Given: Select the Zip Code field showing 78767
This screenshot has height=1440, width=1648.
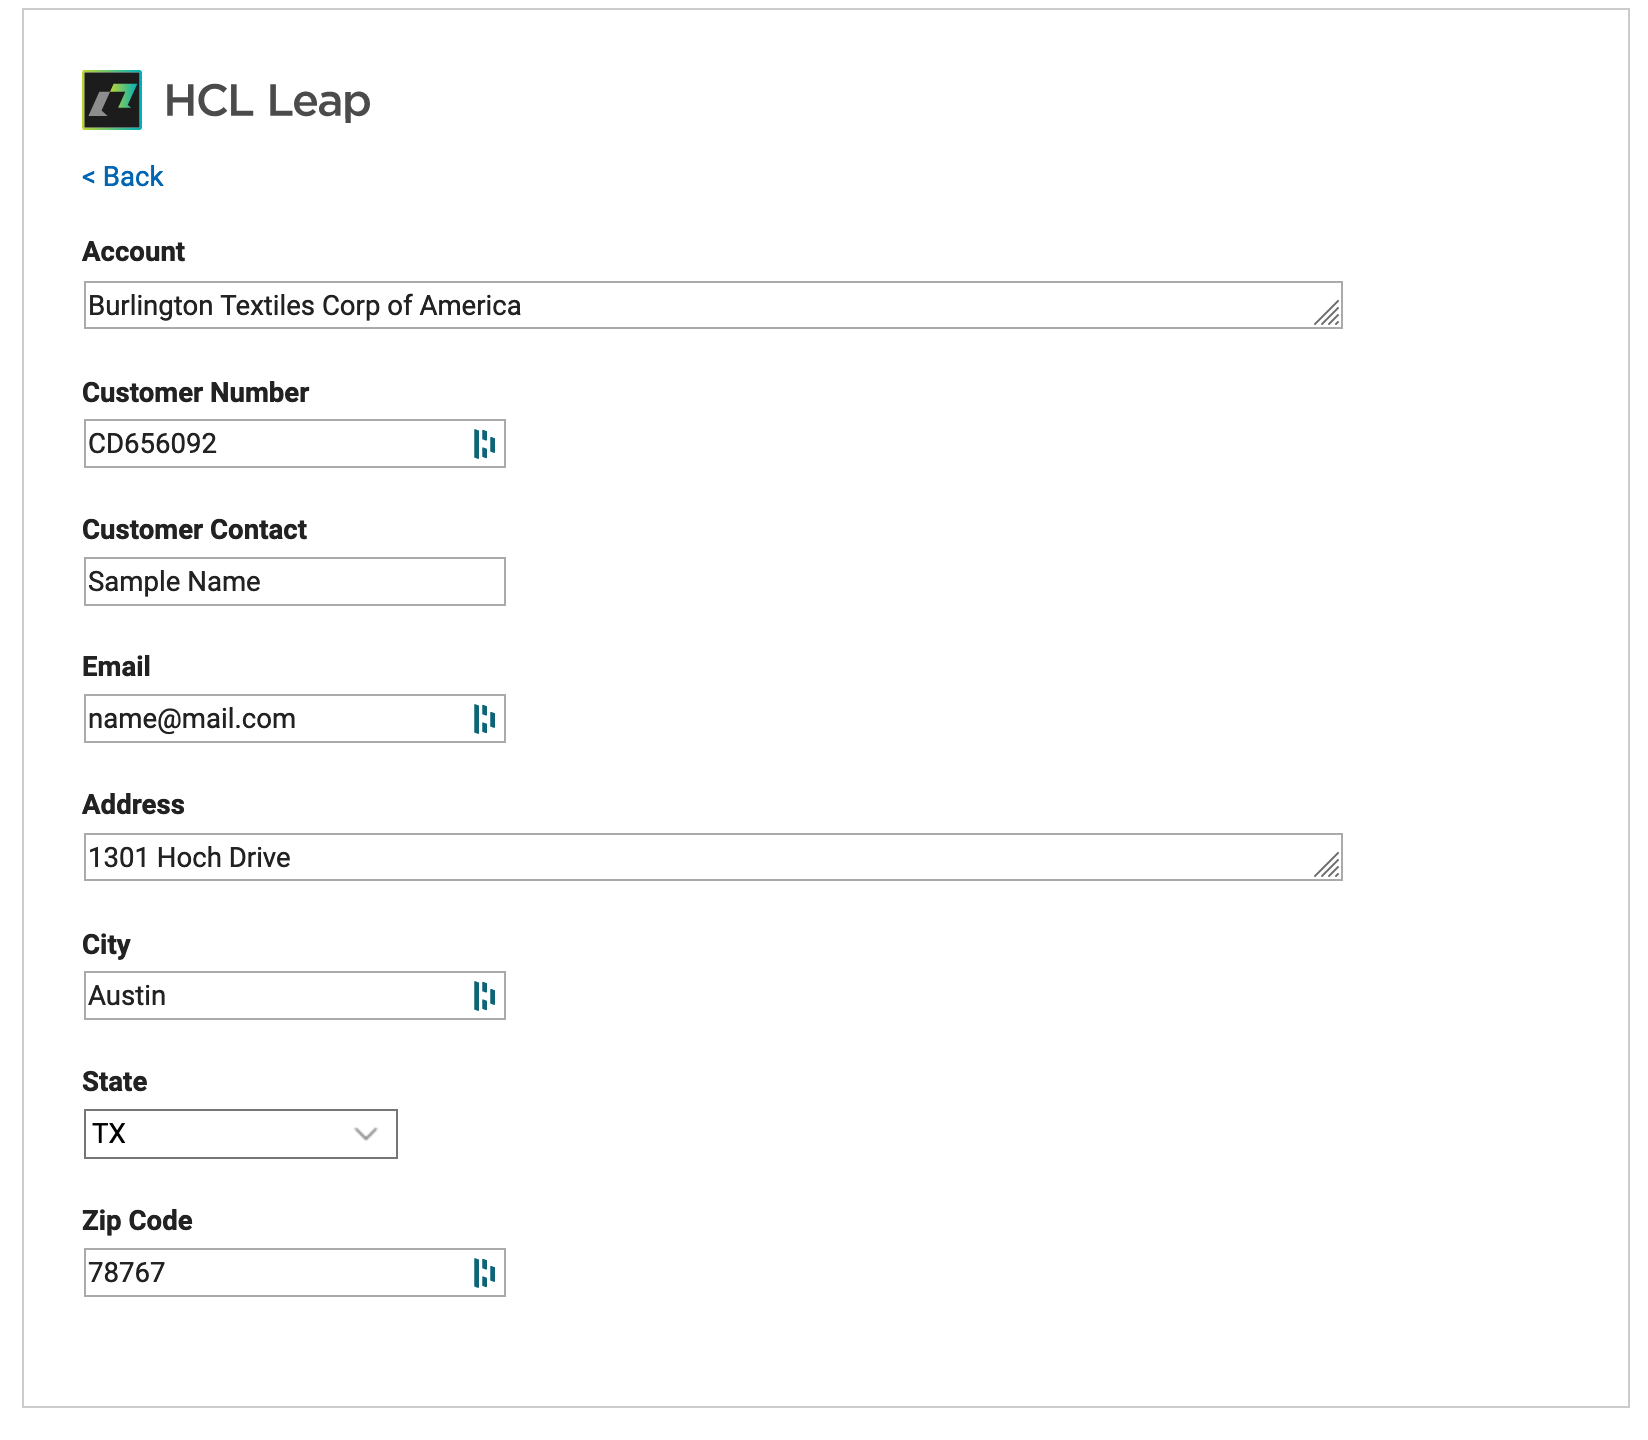Looking at the screenshot, I should pos(295,1273).
